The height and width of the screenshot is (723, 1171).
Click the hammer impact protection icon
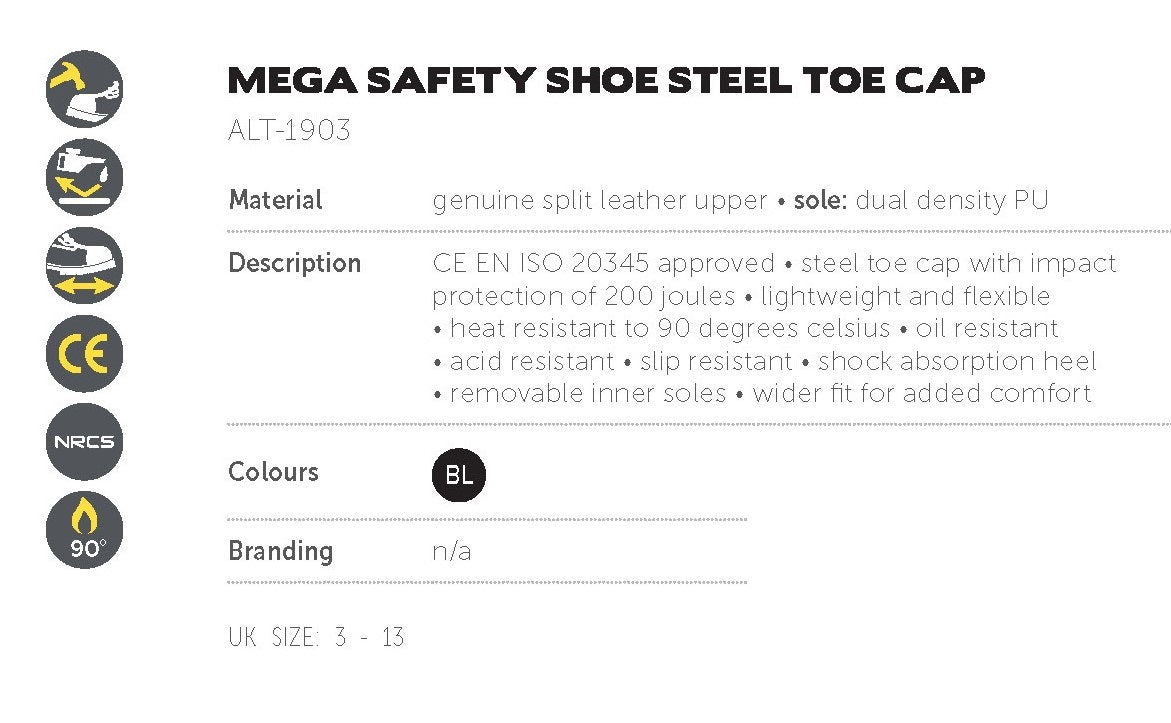(x=85, y=89)
